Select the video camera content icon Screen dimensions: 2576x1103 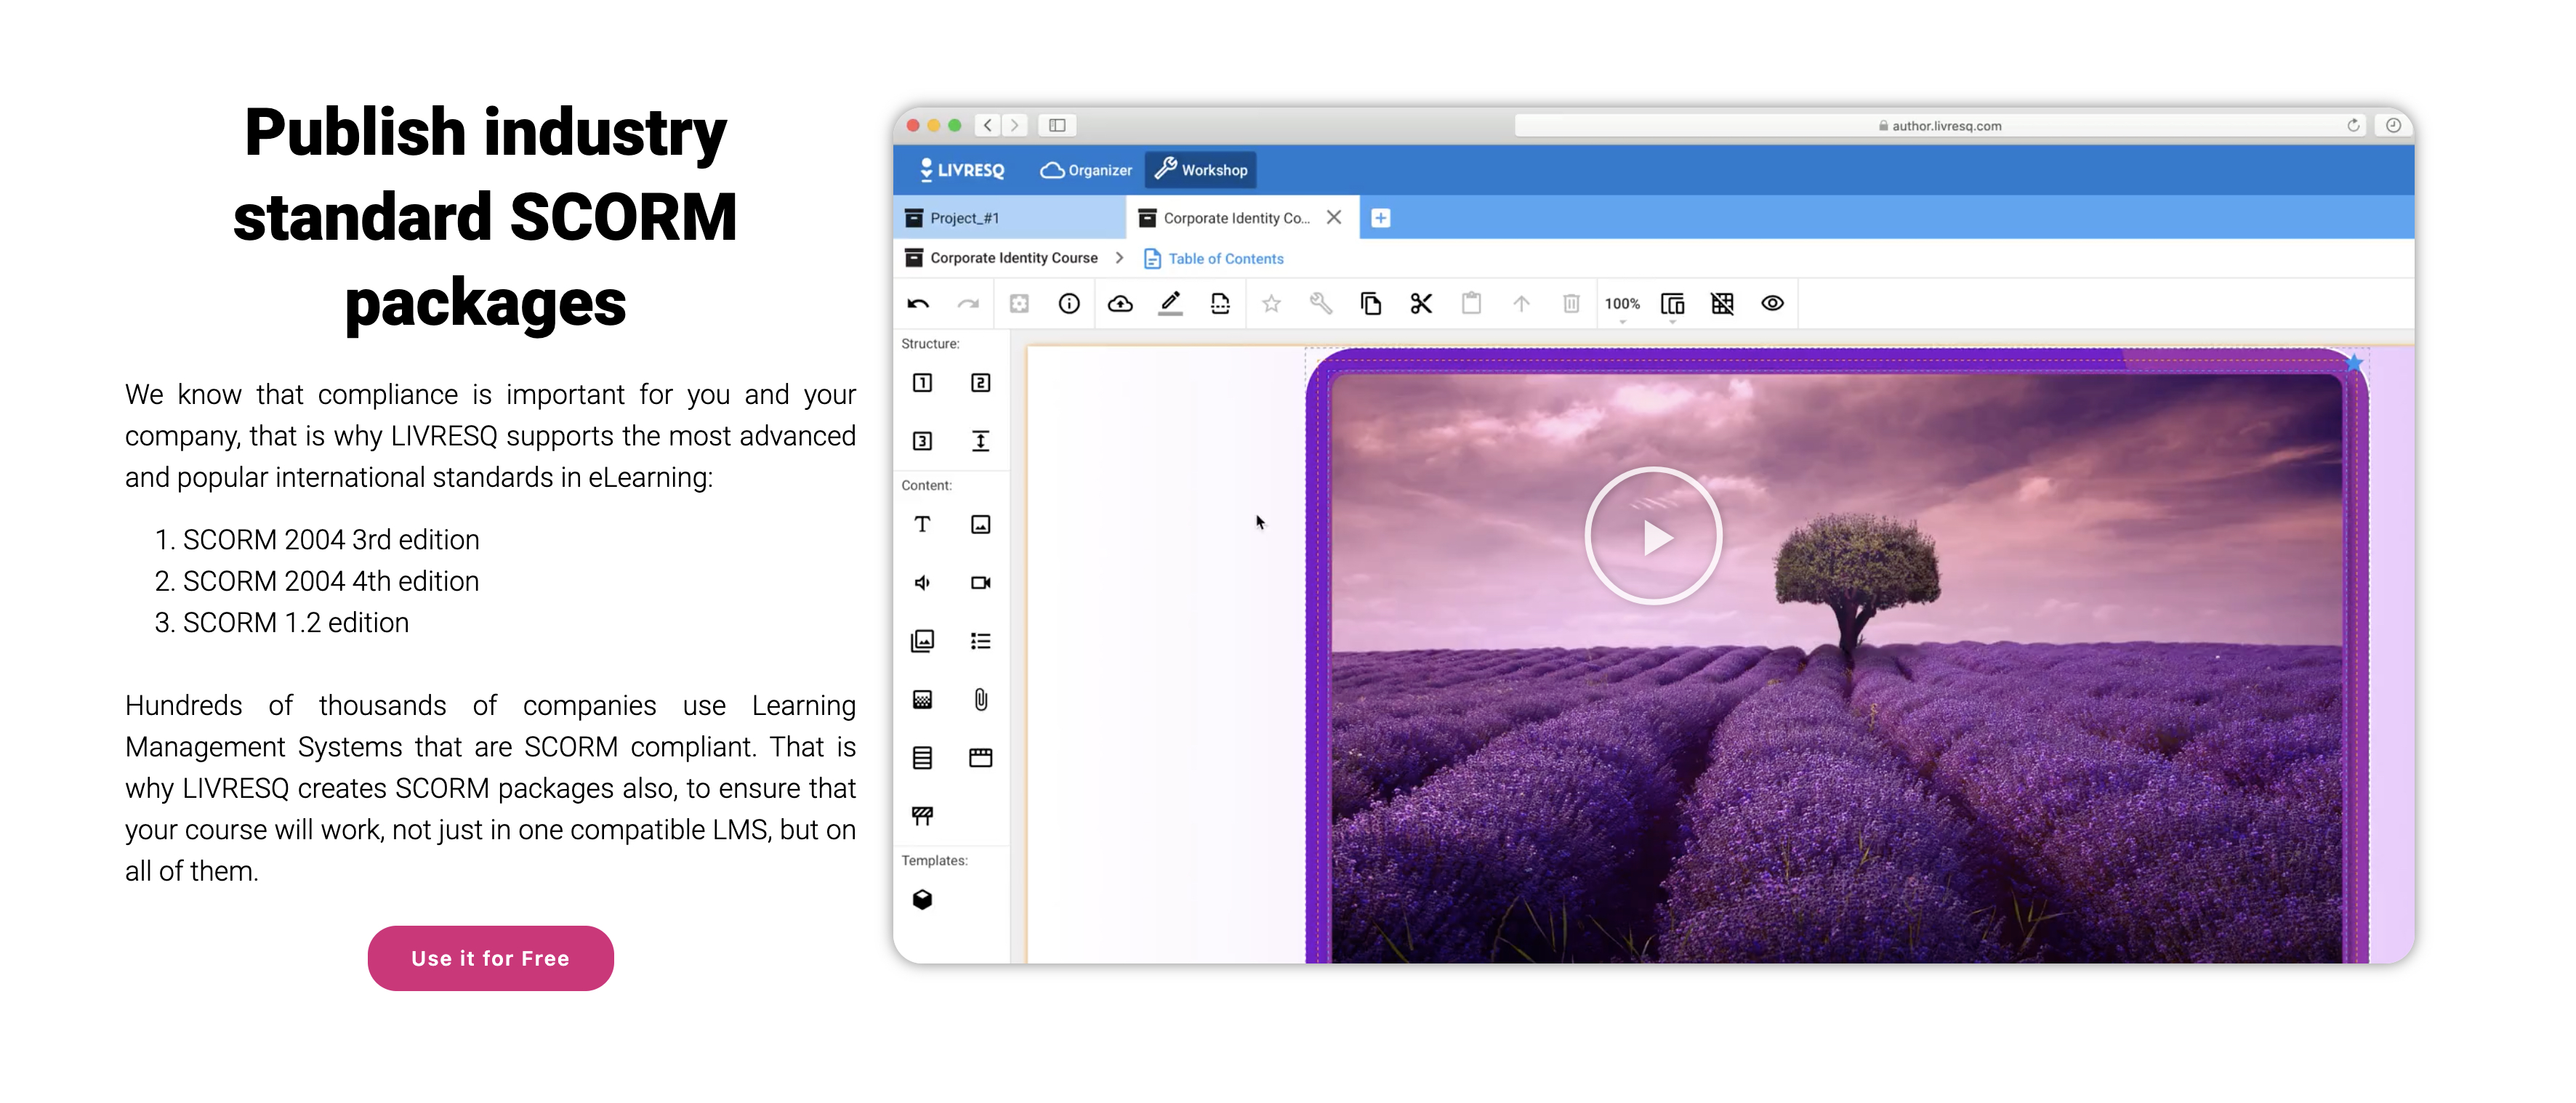980,583
